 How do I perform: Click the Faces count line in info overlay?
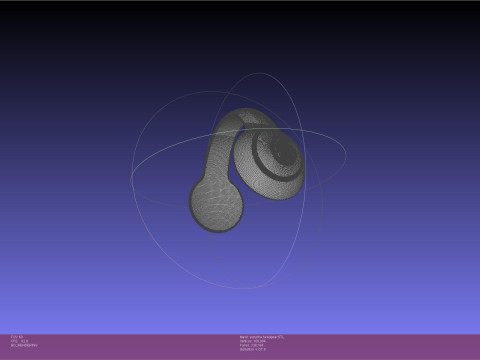251,345
